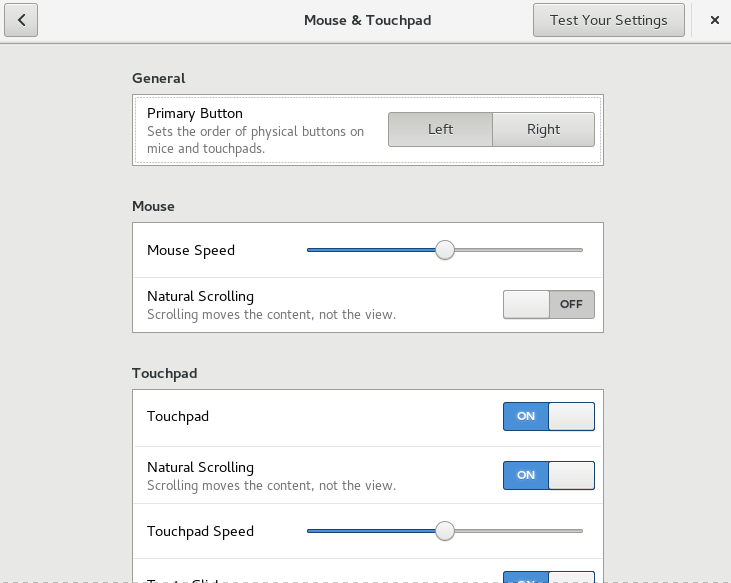Click the blue filled part of Touchpad Speed track
Image resolution: width=731 pixels, height=583 pixels.
point(370,531)
